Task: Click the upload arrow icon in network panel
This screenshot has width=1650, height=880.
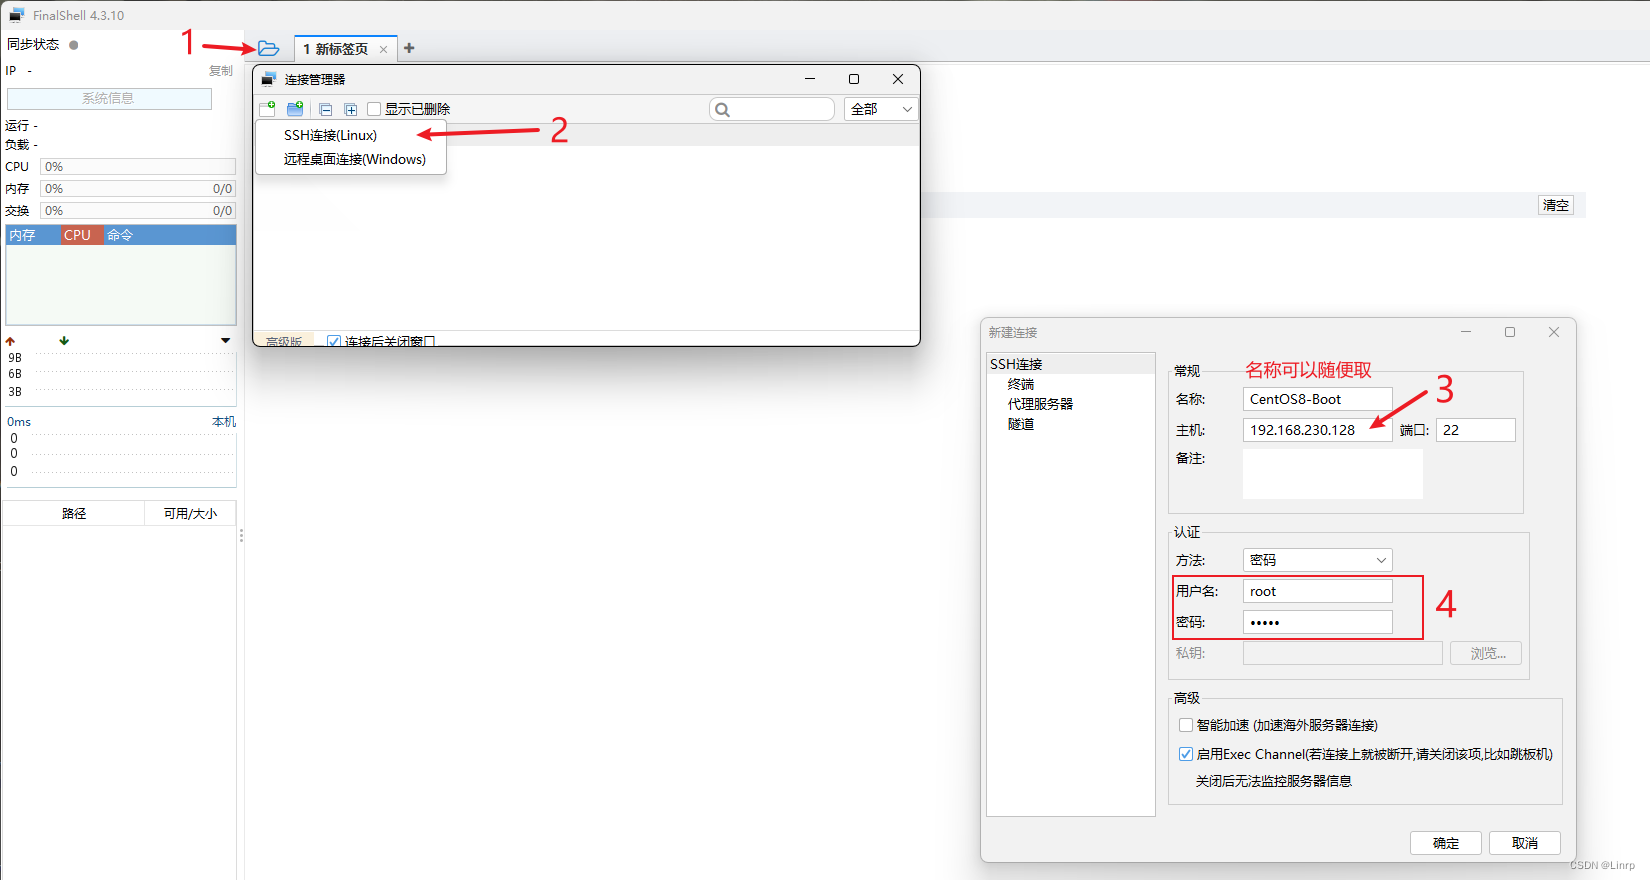Action: [10, 341]
